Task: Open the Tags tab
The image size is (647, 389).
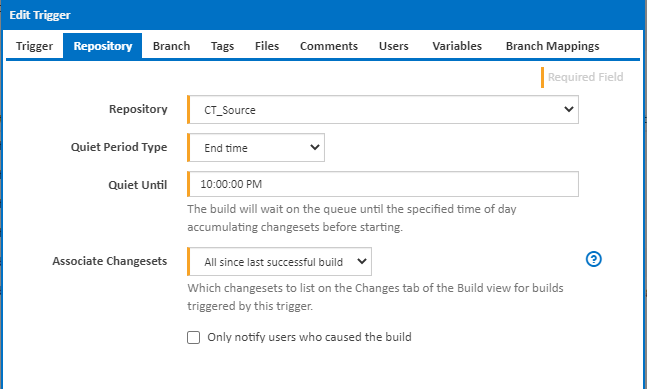Action: (x=222, y=46)
